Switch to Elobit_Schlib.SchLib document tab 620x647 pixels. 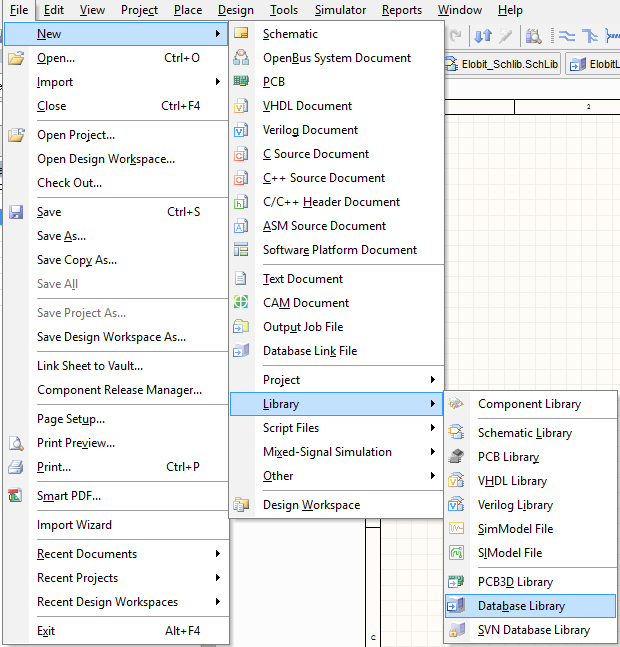pyautogui.click(x=502, y=64)
